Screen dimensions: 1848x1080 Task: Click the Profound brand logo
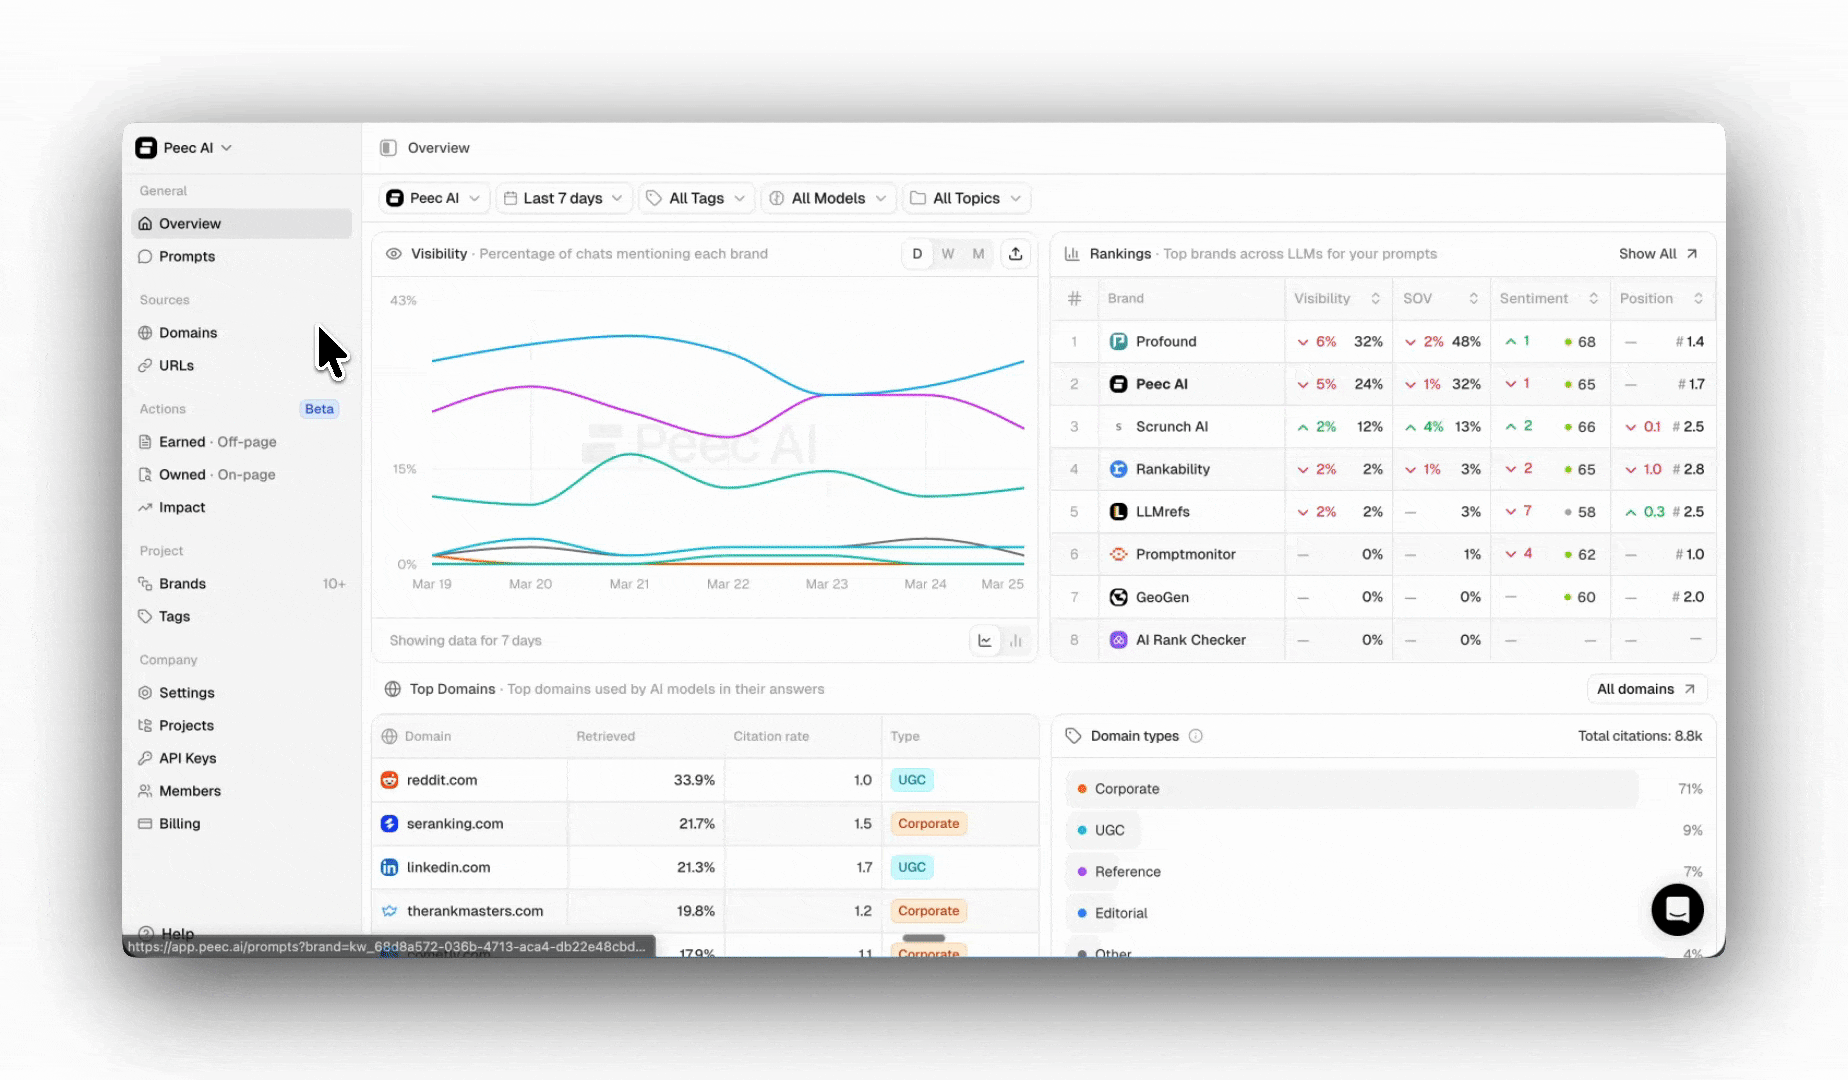[x=1119, y=342]
